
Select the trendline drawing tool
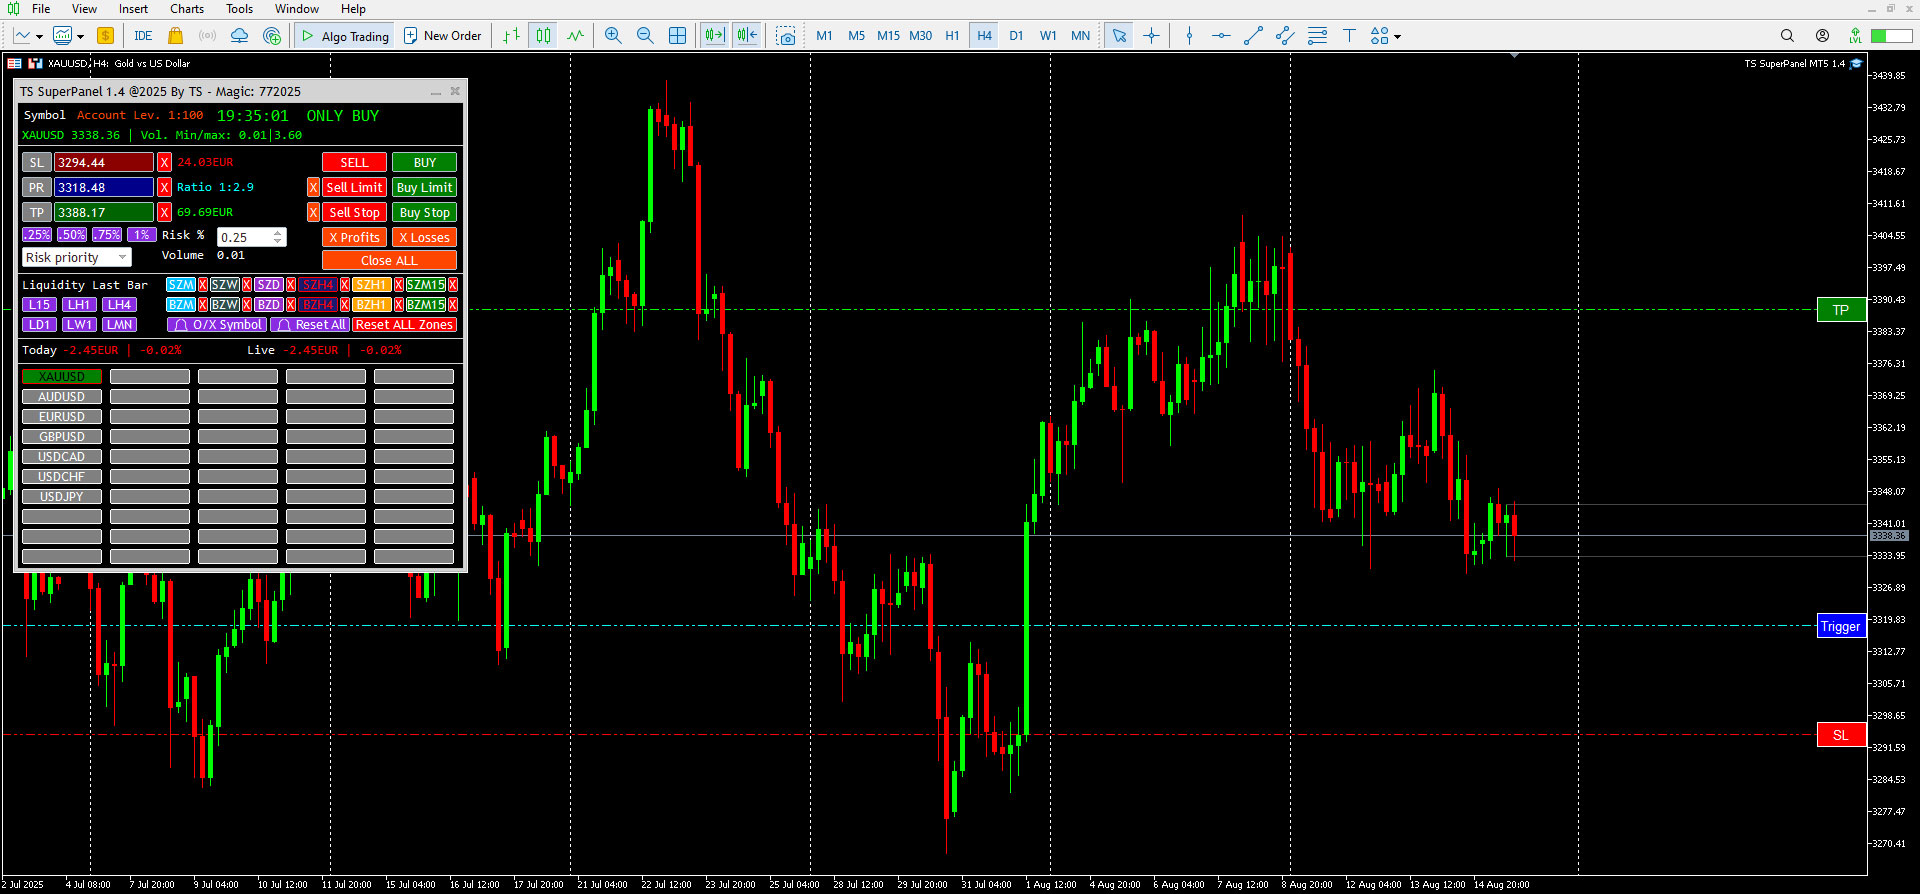1253,36
